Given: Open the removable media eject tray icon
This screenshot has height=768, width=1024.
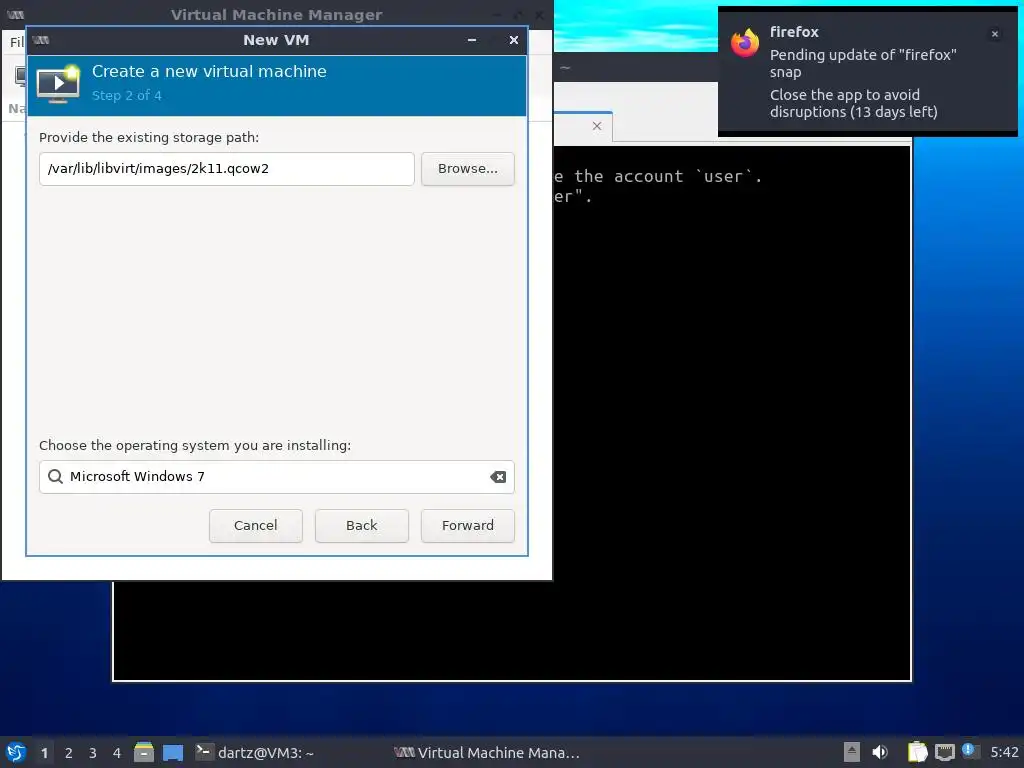Looking at the screenshot, I should tap(852, 752).
